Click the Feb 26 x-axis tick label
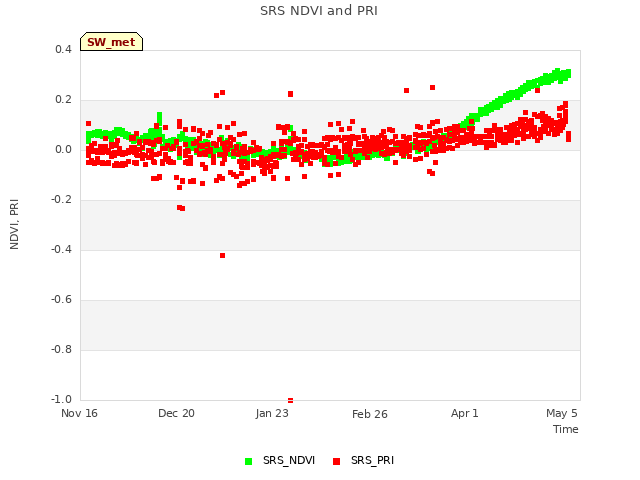 click(x=370, y=414)
